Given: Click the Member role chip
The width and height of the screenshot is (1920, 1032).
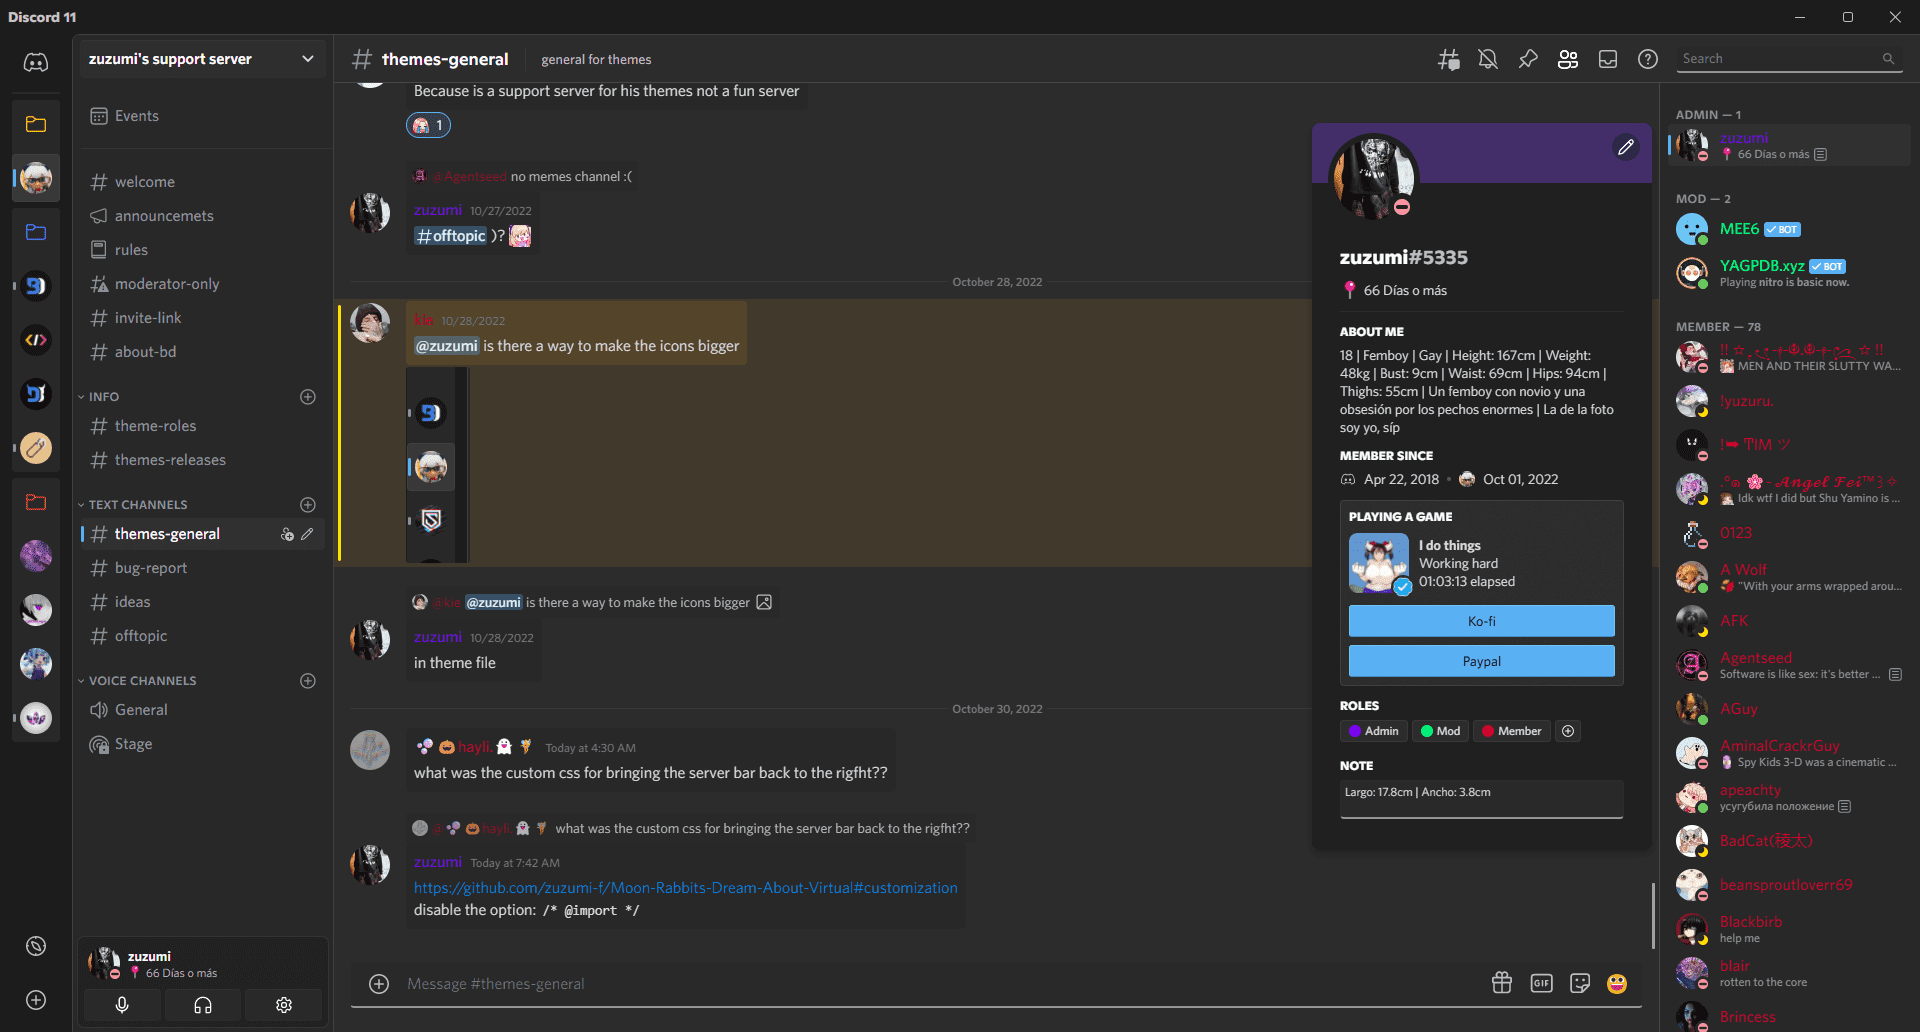Looking at the screenshot, I should (1511, 731).
